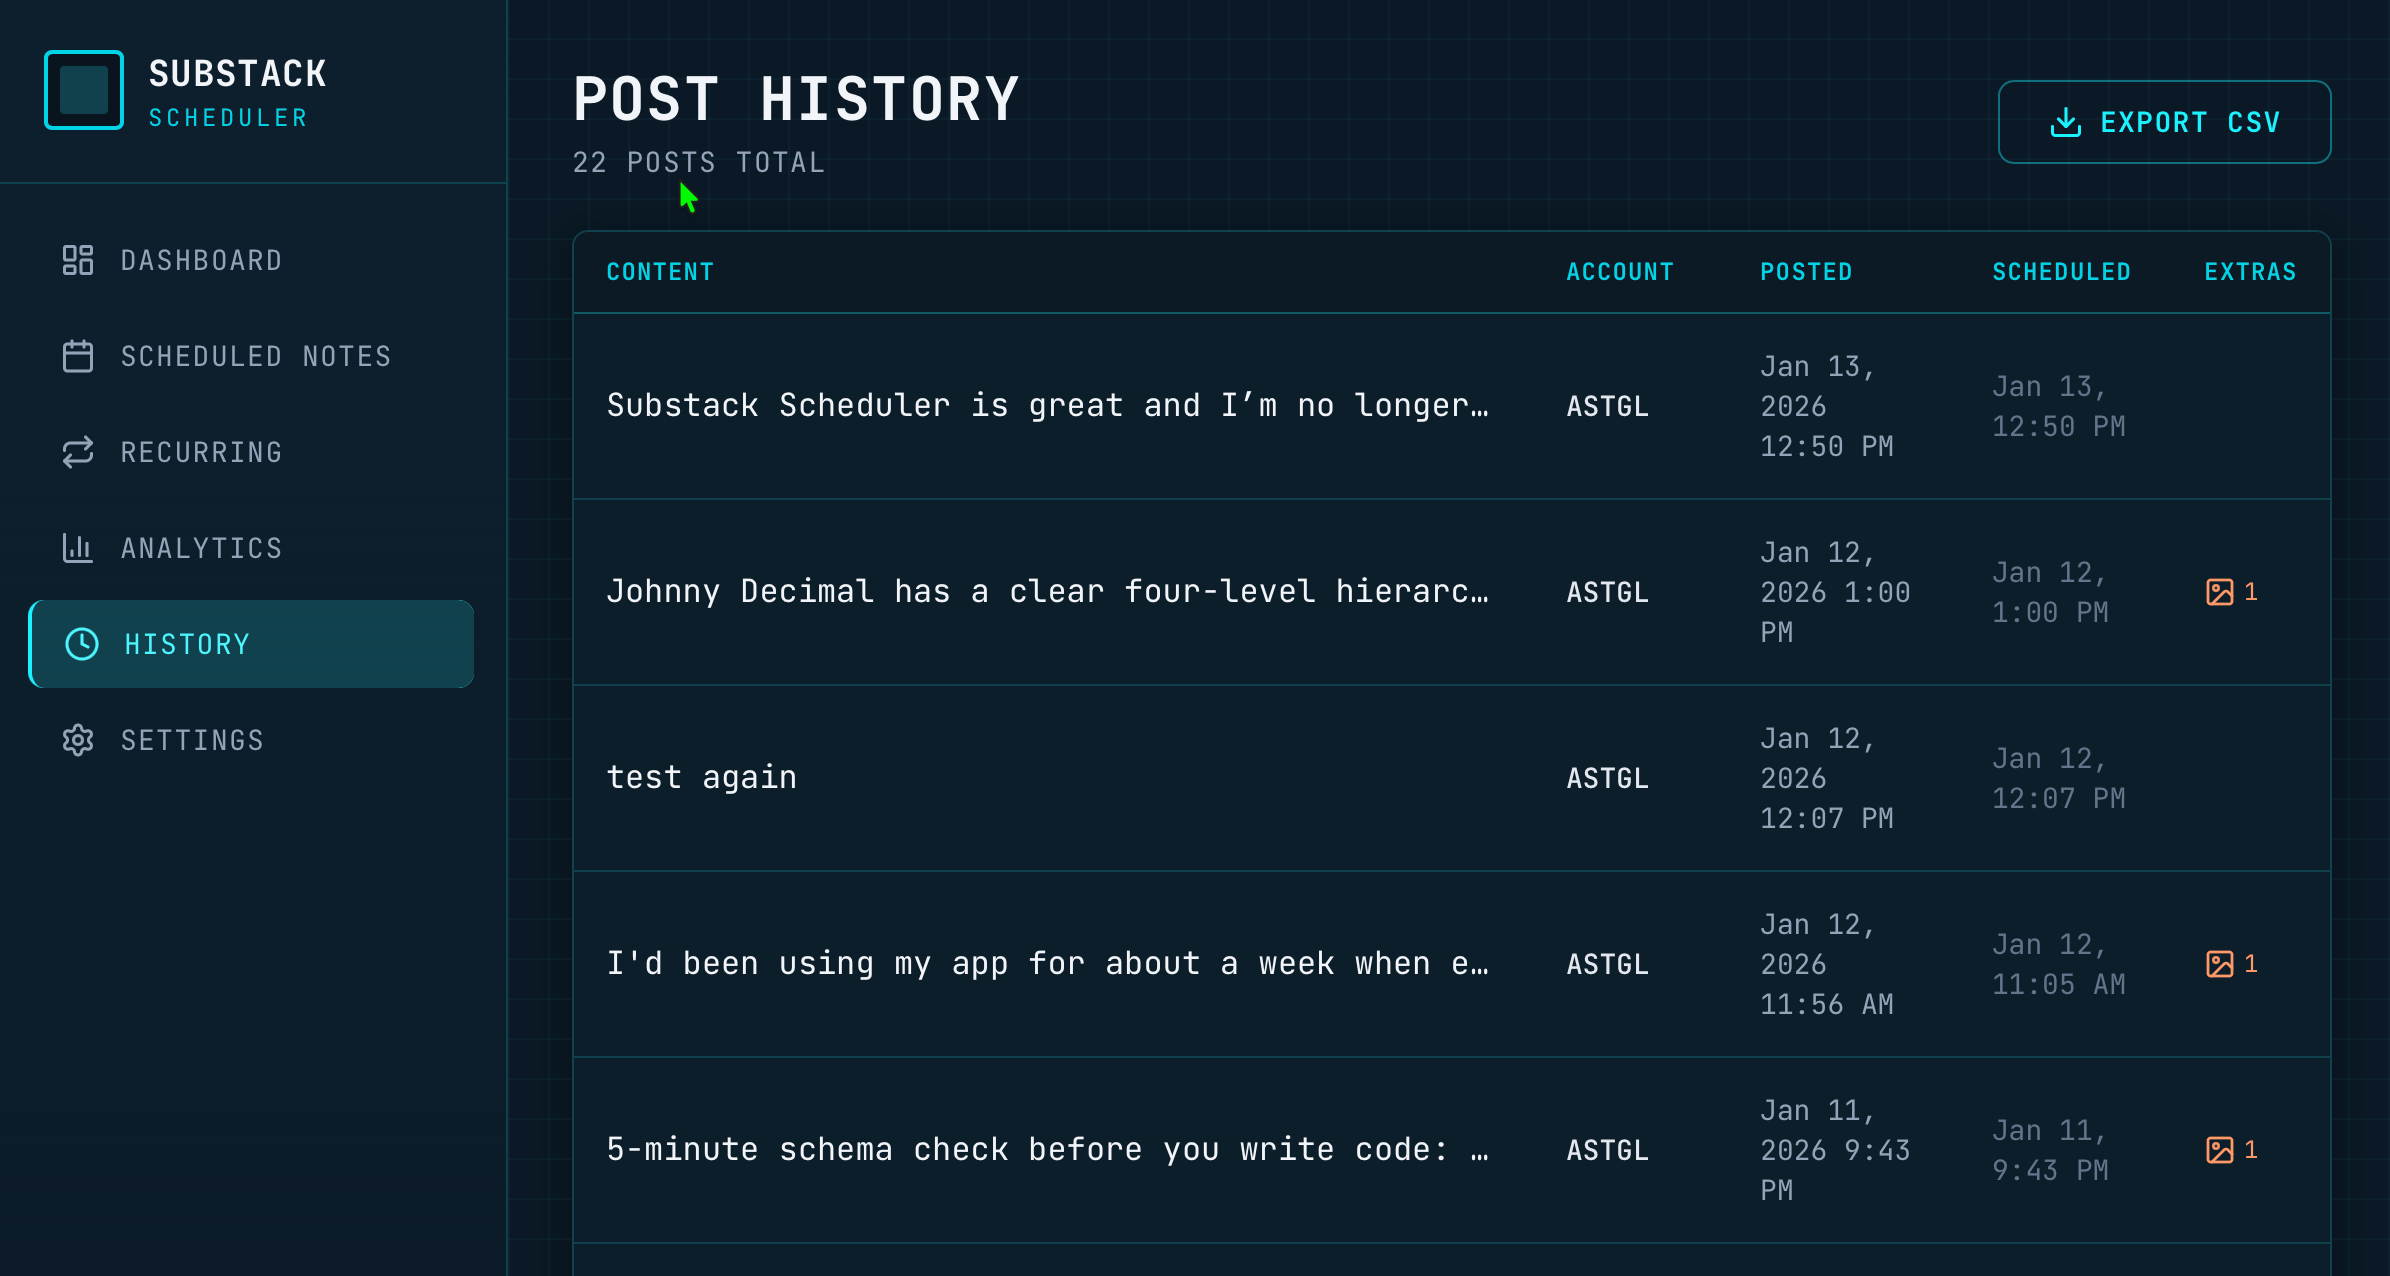Go to the Analytics page
This screenshot has height=1276, width=2390.
(201, 548)
